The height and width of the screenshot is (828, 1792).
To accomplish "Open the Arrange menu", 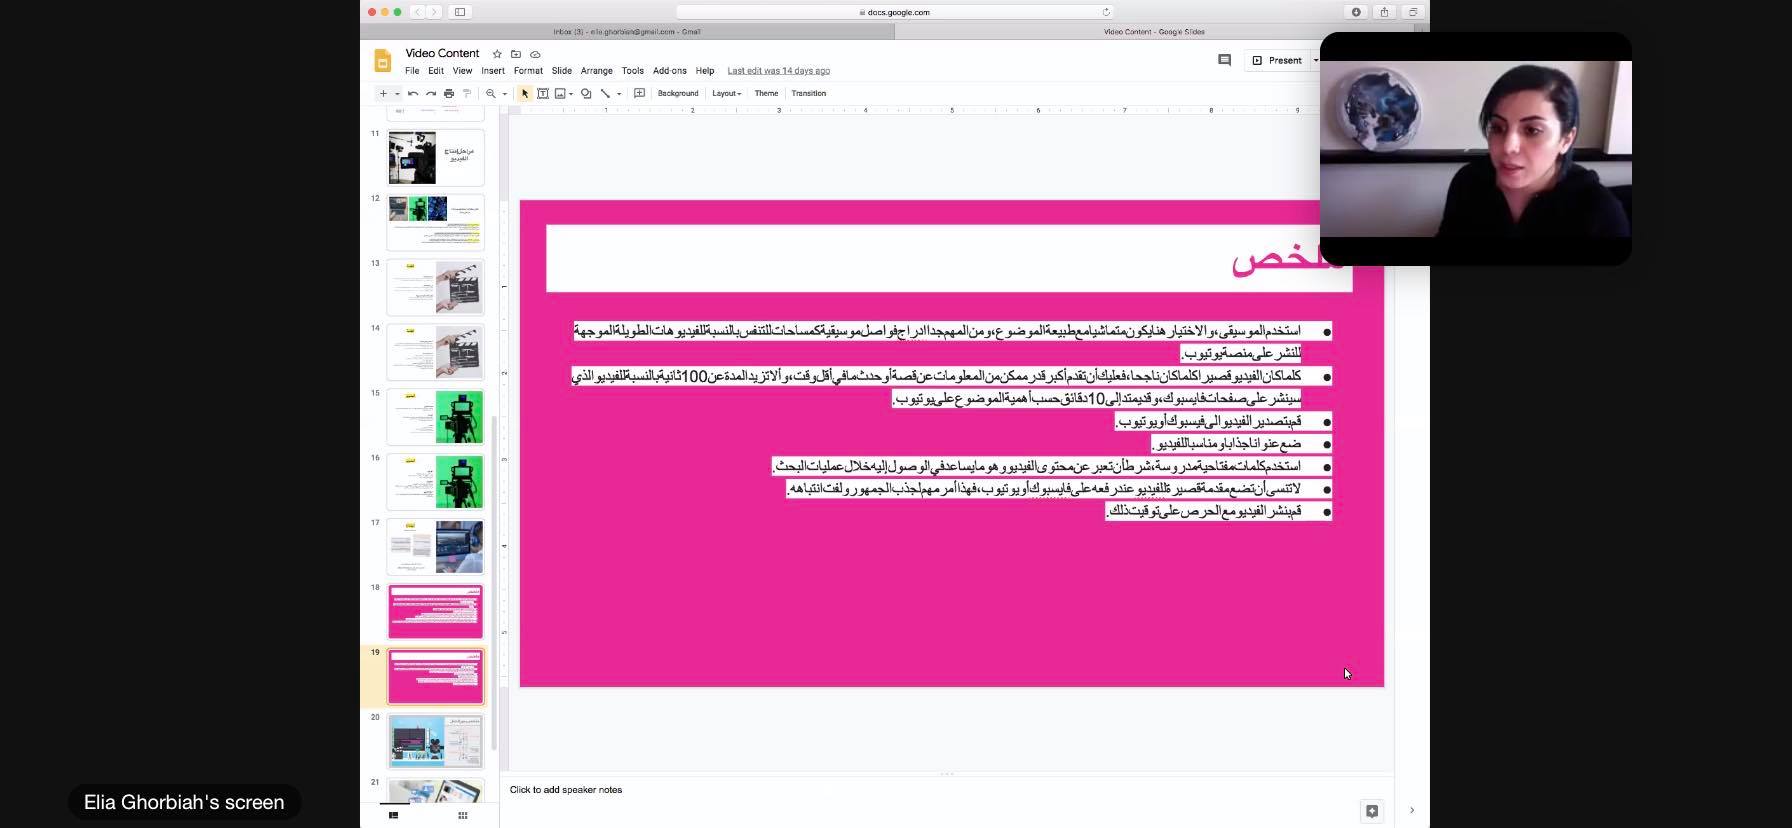I will 596,71.
